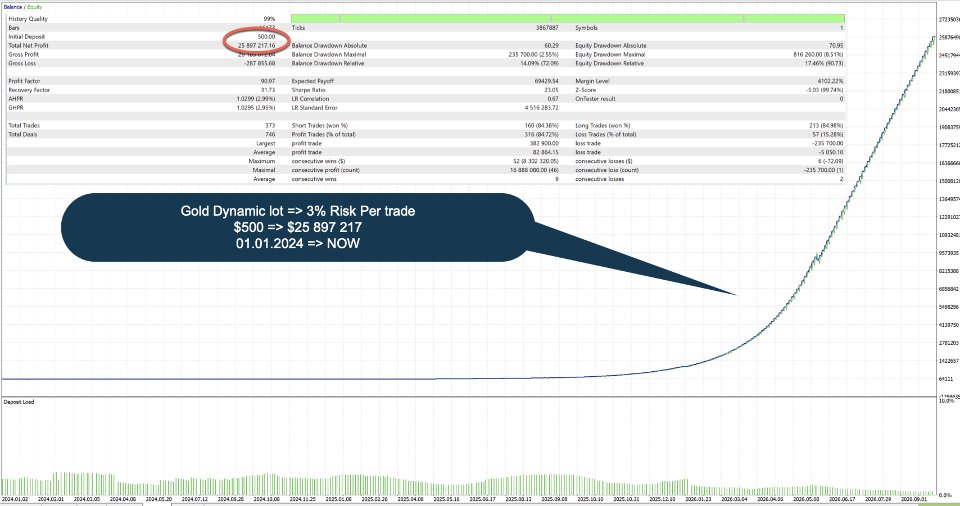The height and width of the screenshot is (506, 960).
Task: Select Equity Drawdown Maximal label
Action: pos(610,55)
